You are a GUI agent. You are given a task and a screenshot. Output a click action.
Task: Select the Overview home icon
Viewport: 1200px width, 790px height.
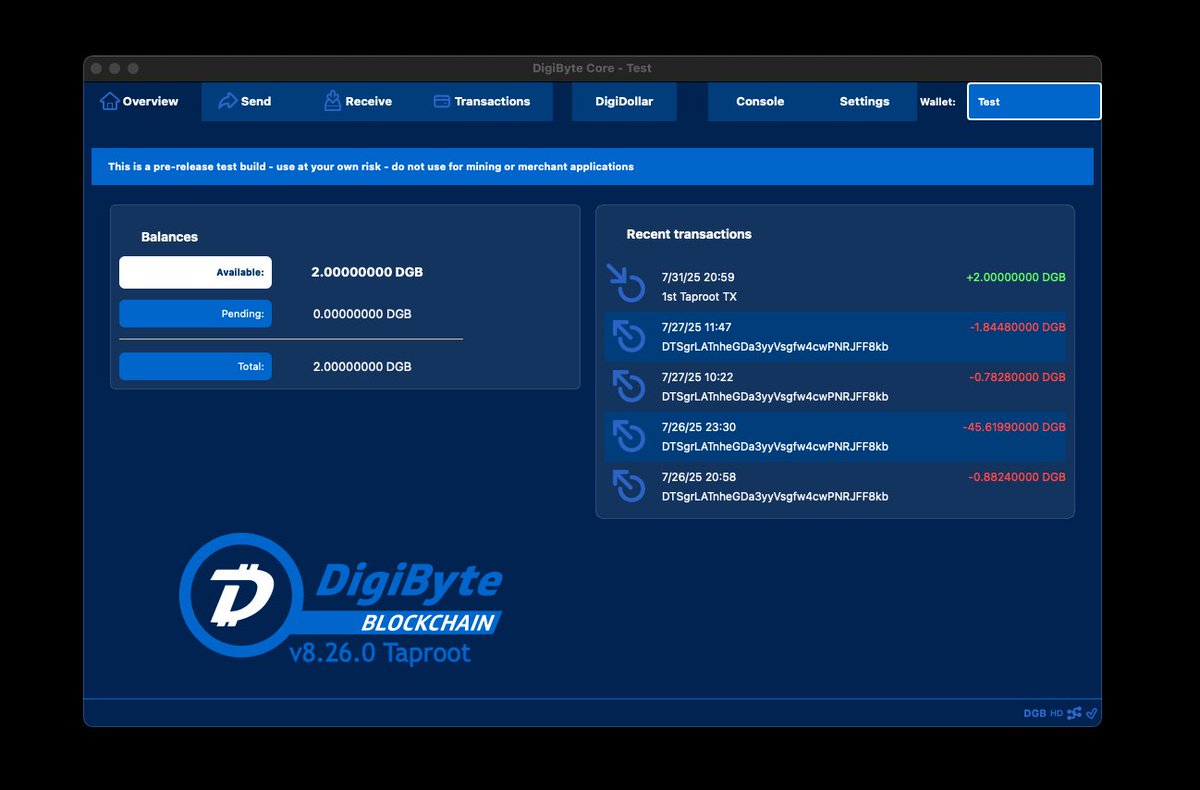tap(110, 100)
